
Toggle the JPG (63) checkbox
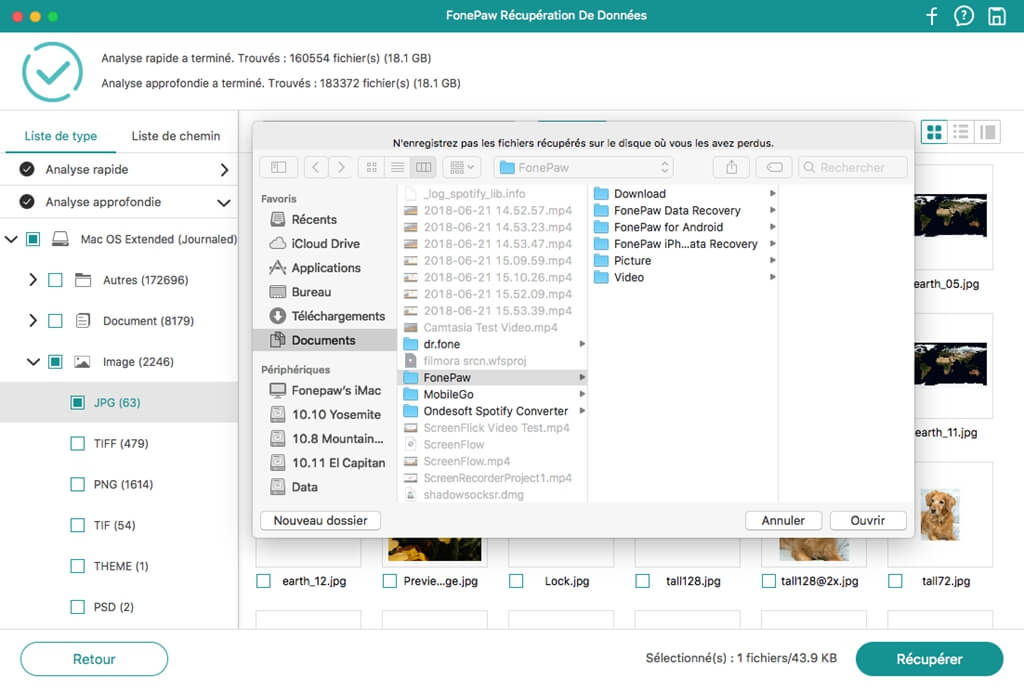[x=78, y=402]
